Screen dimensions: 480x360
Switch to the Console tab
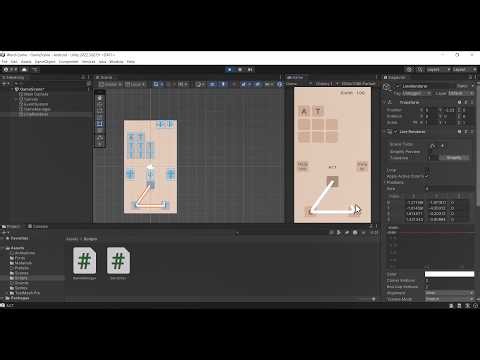38,226
